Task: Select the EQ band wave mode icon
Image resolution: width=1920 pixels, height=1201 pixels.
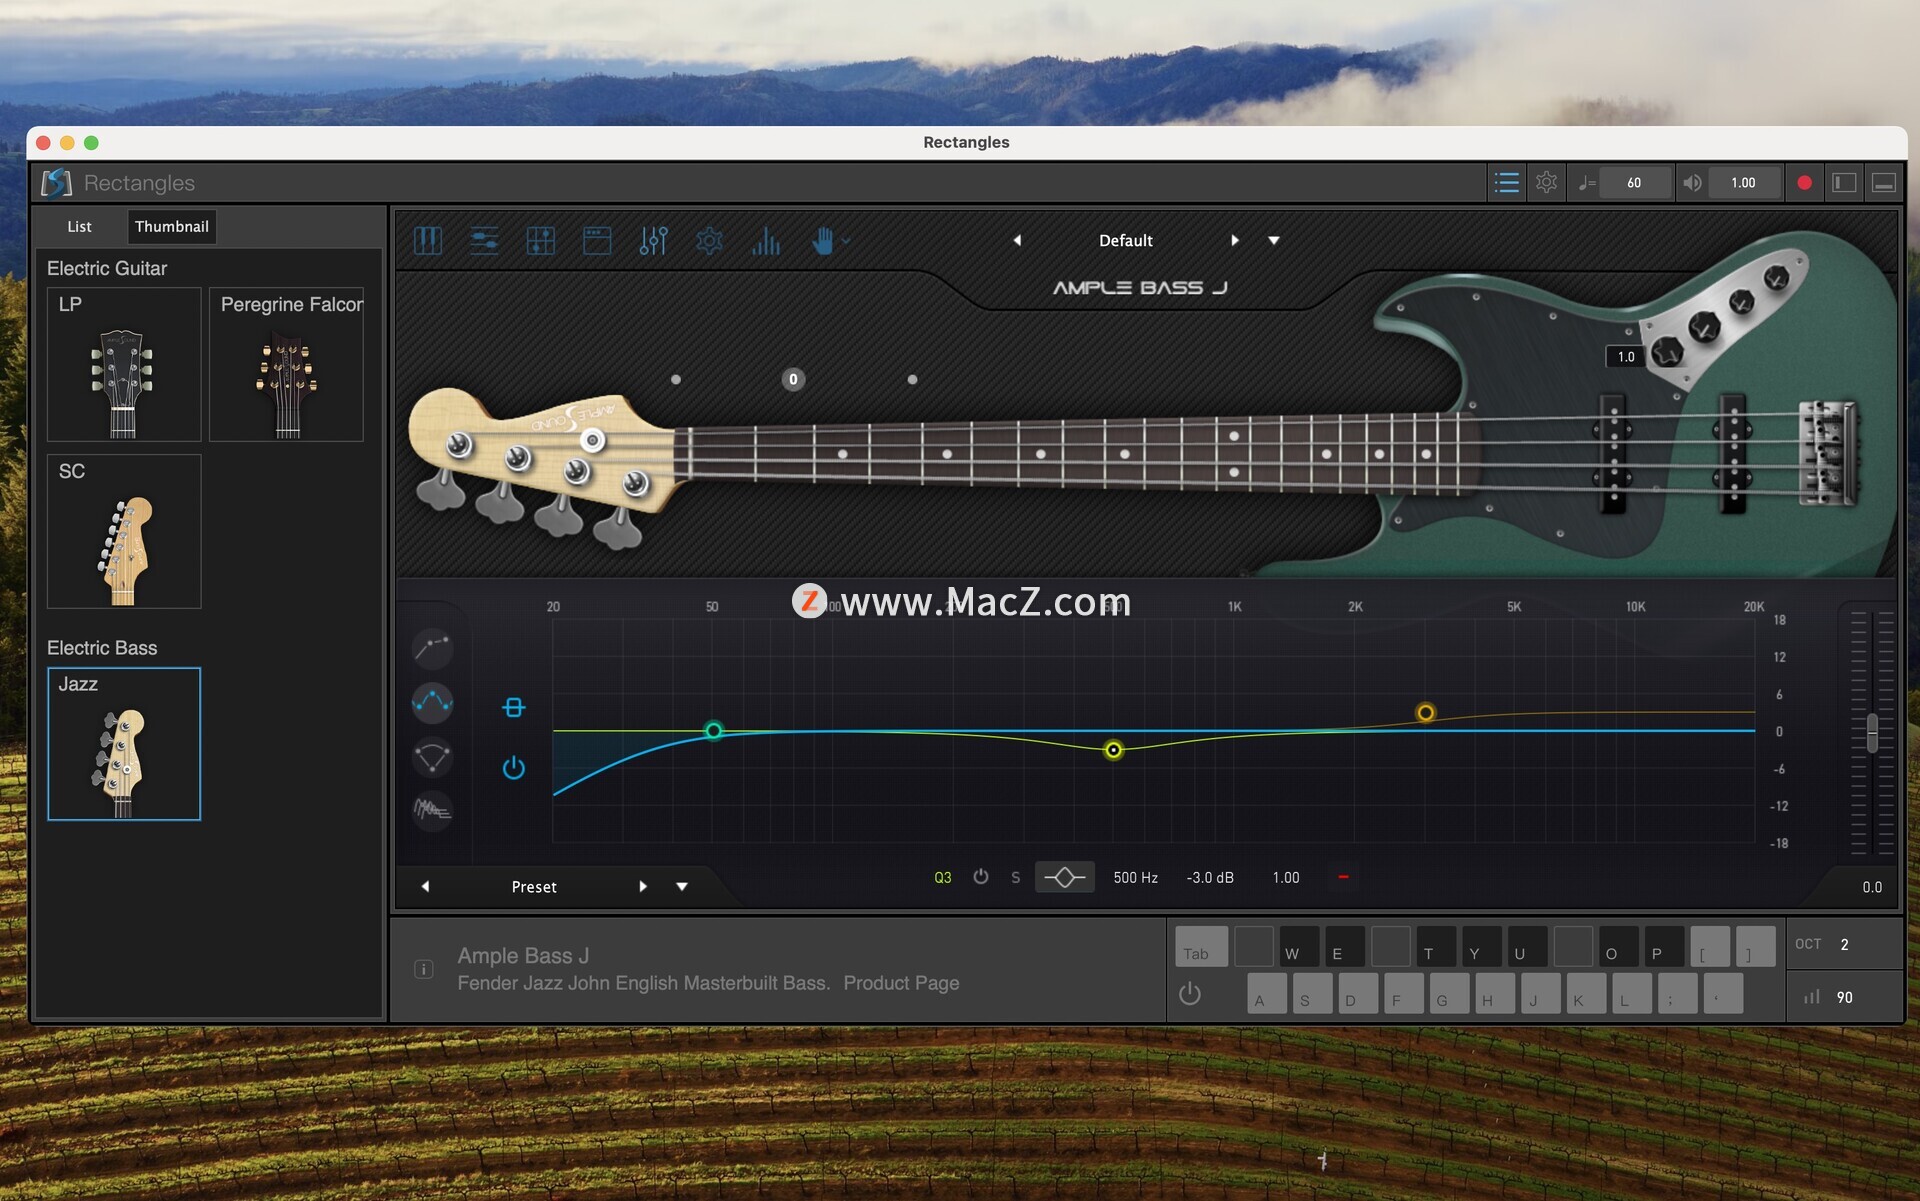Action: click(x=433, y=702)
